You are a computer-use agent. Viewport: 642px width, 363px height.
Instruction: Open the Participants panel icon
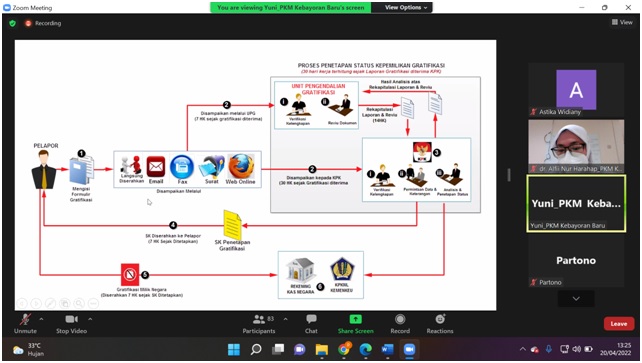259,319
